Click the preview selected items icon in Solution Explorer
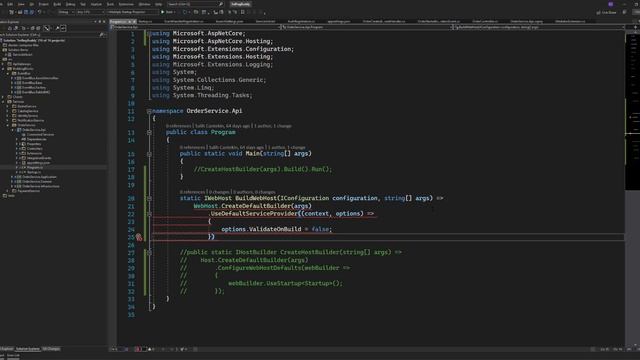The width and height of the screenshot is (640, 360). [64, 28]
